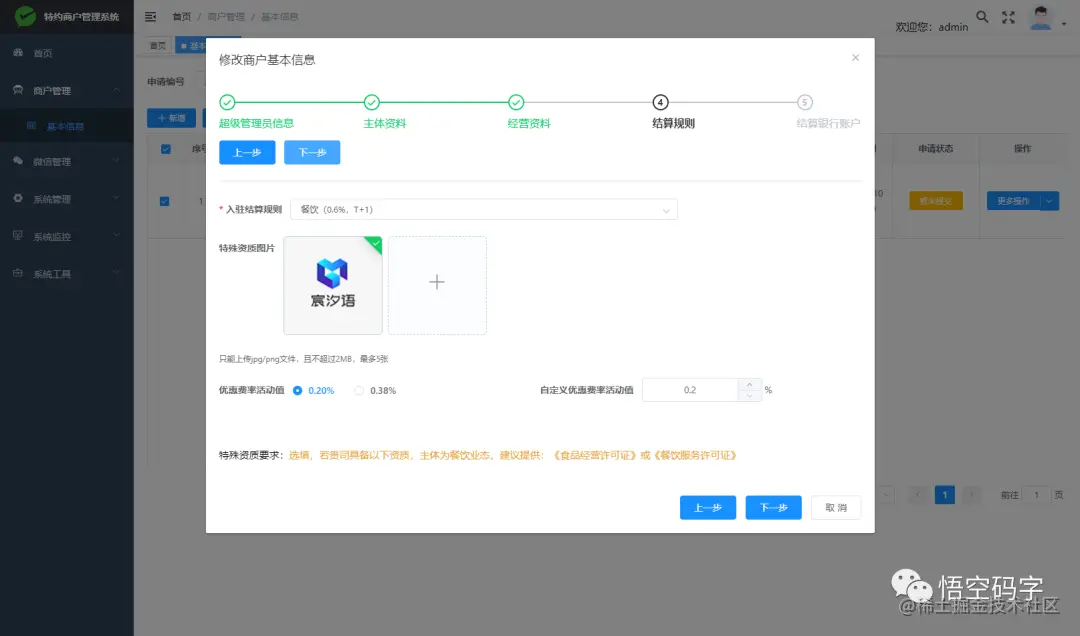Expand 系统管理 sidebar menu
The width and height of the screenshot is (1080, 636).
(x=67, y=199)
